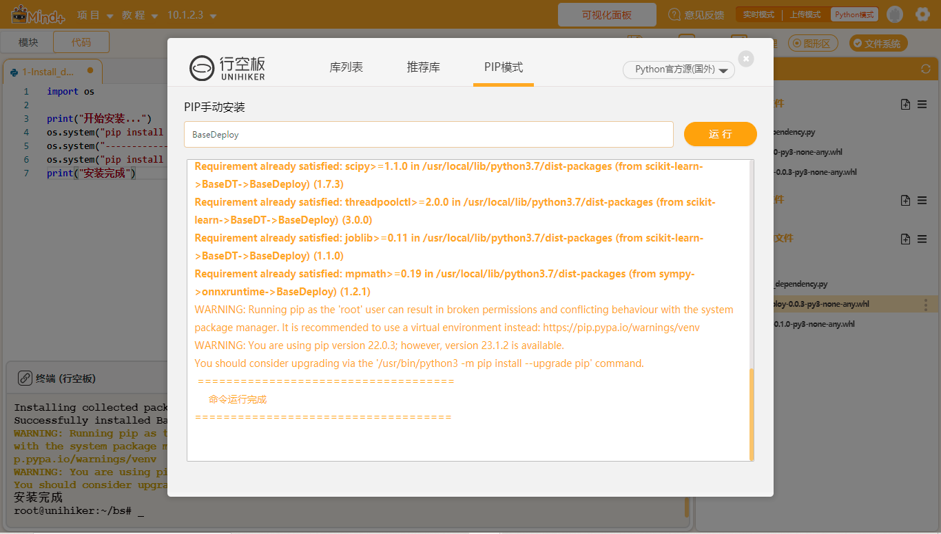Image resolution: width=941 pixels, height=534 pixels.
Task: Switch to the 推荐库 tab
Action: pyautogui.click(x=424, y=67)
